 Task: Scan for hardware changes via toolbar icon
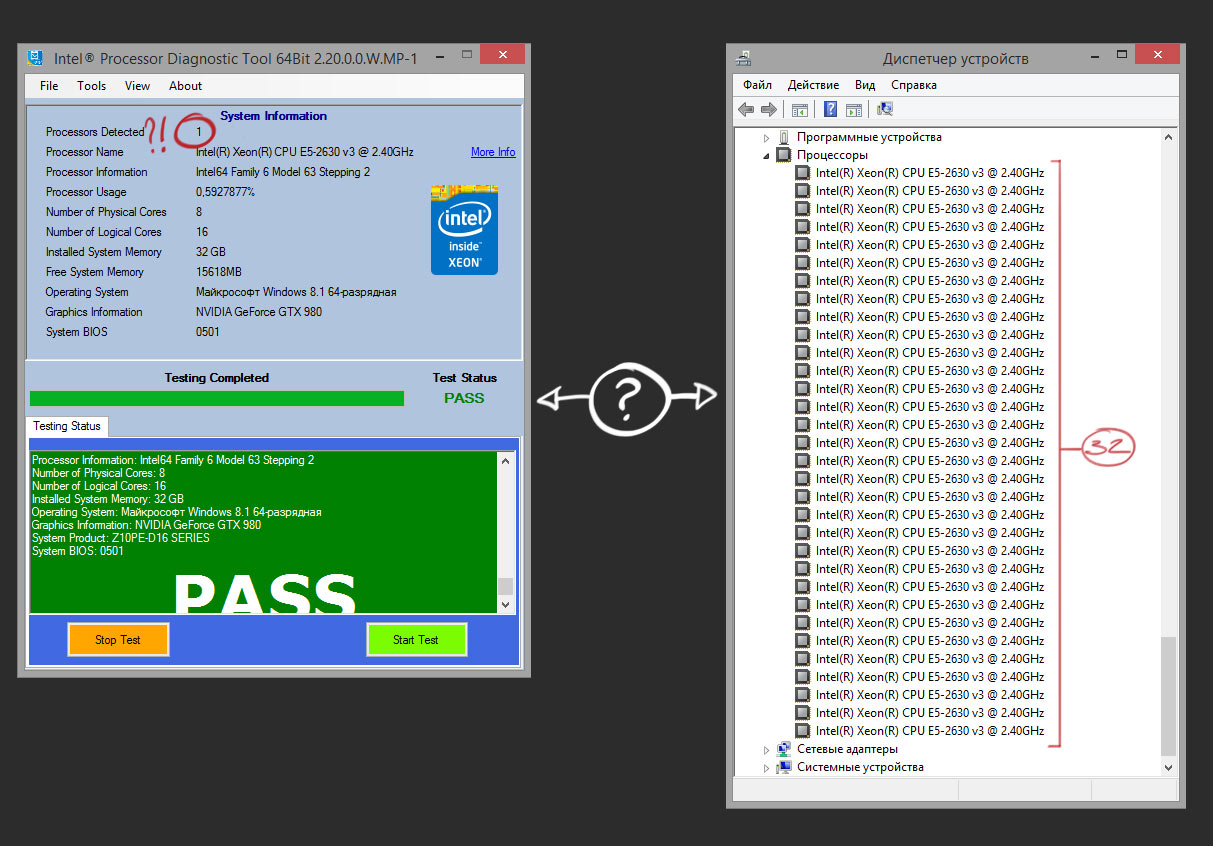tap(884, 109)
